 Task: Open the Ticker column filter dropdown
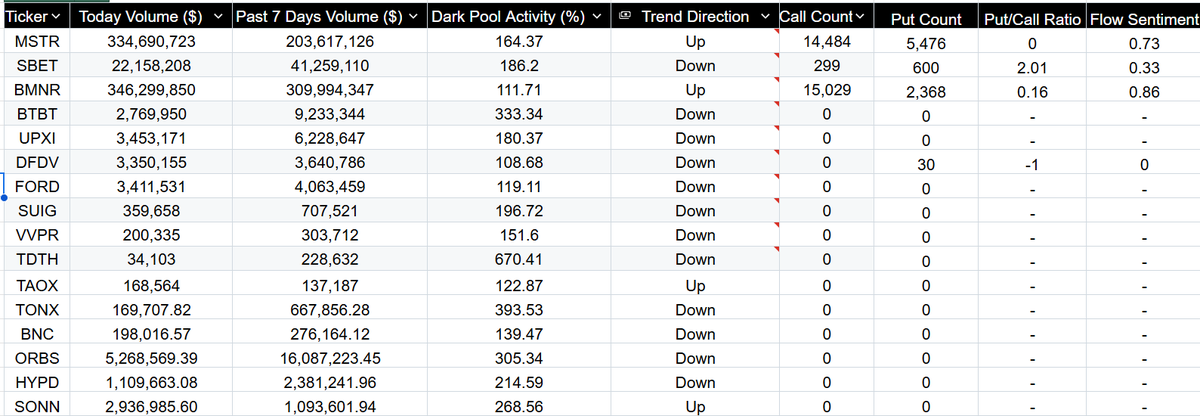[55, 17]
